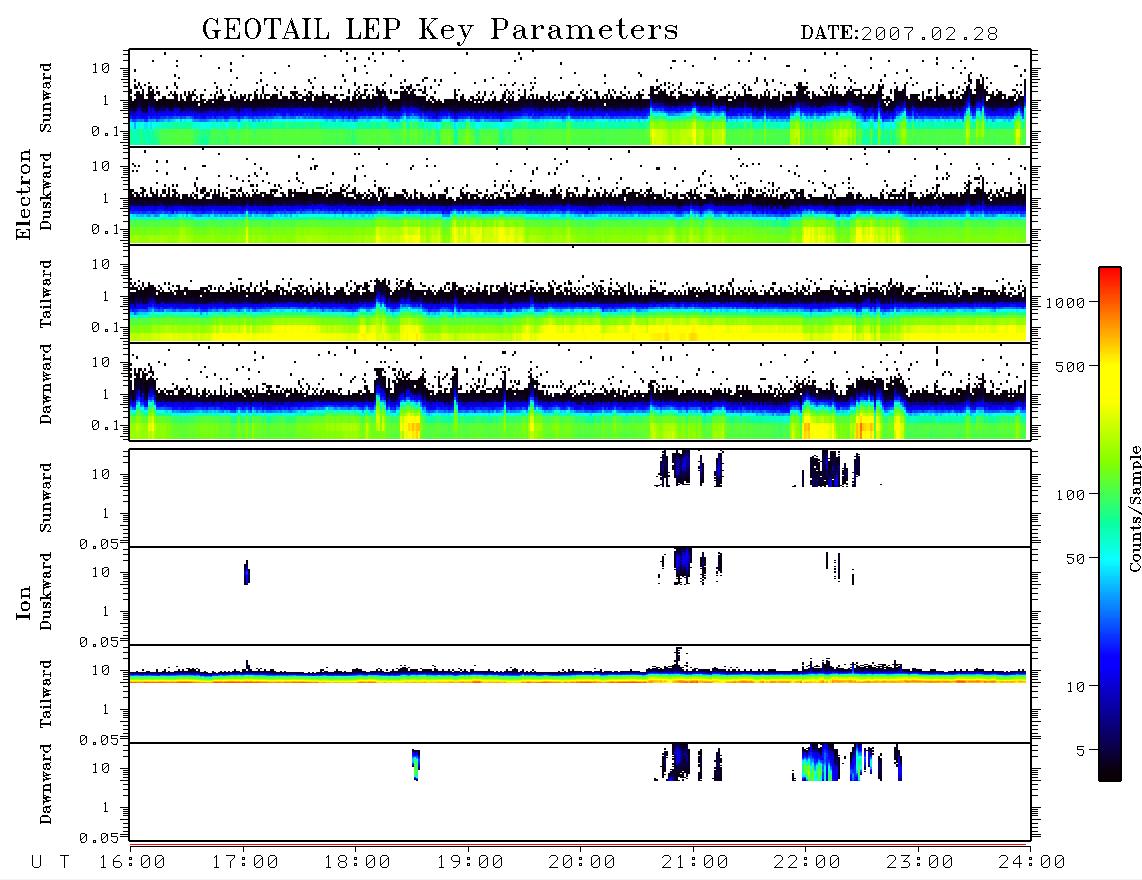Click the 'Dawnward' label of the Ion group
The width and height of the screenshot is (1142, 880).
46,784
